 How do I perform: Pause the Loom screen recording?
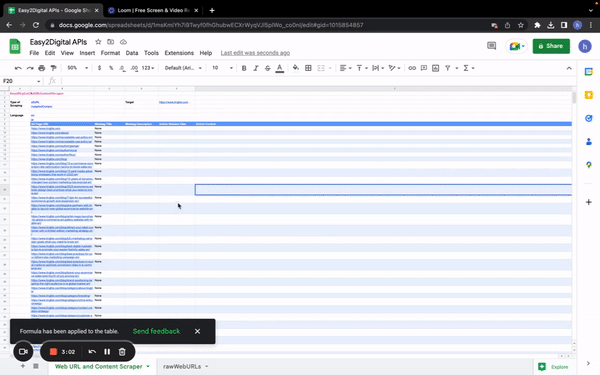point(107,352)
